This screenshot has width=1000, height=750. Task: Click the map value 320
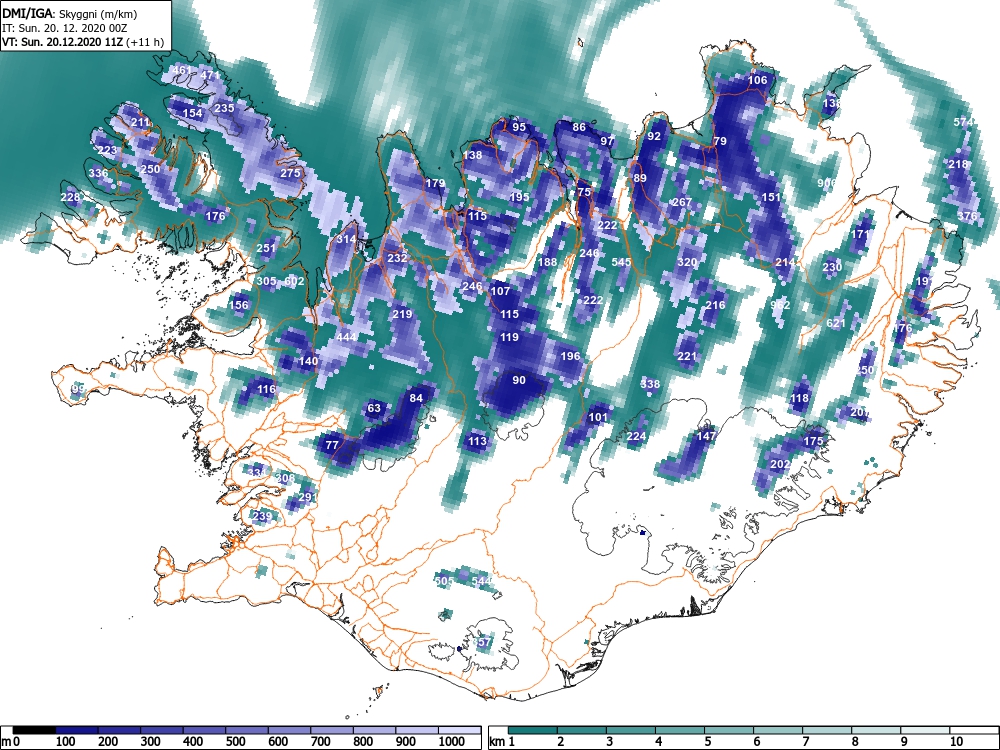tap(687, 263)
